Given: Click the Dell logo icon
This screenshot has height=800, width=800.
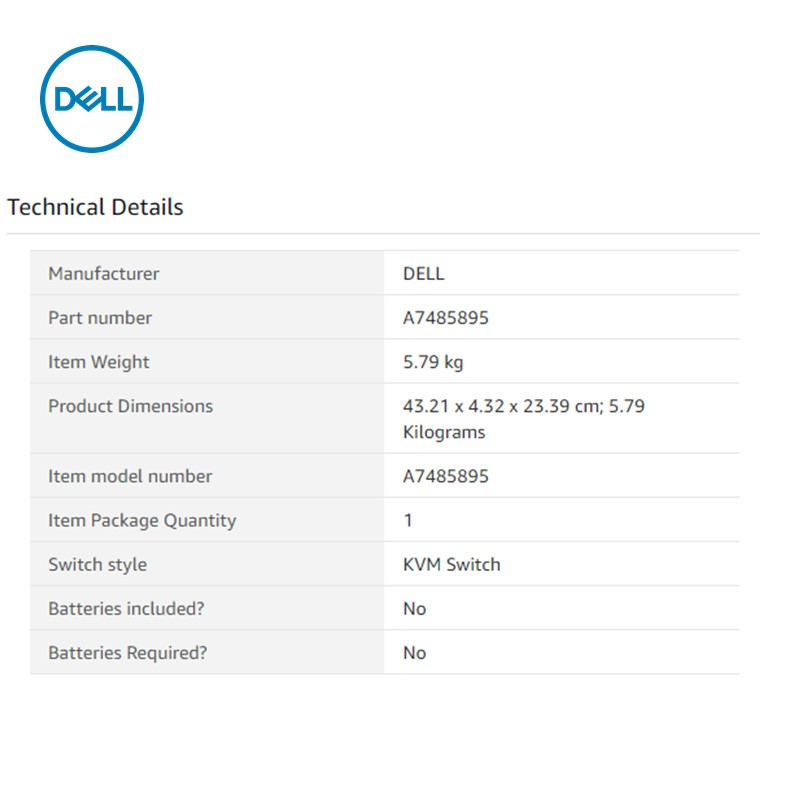Looking at the screenshot, I should 92,99.
